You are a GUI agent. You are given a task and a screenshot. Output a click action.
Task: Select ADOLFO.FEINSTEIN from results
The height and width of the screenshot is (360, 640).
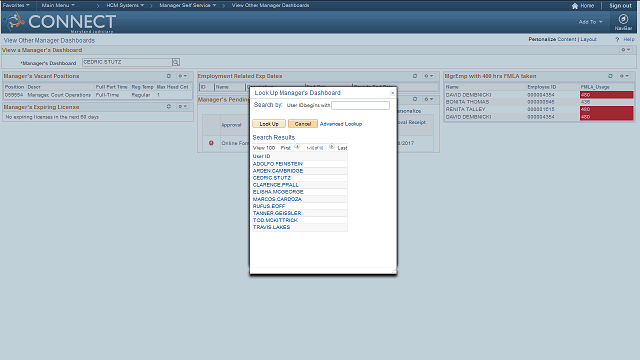[278, 164]
